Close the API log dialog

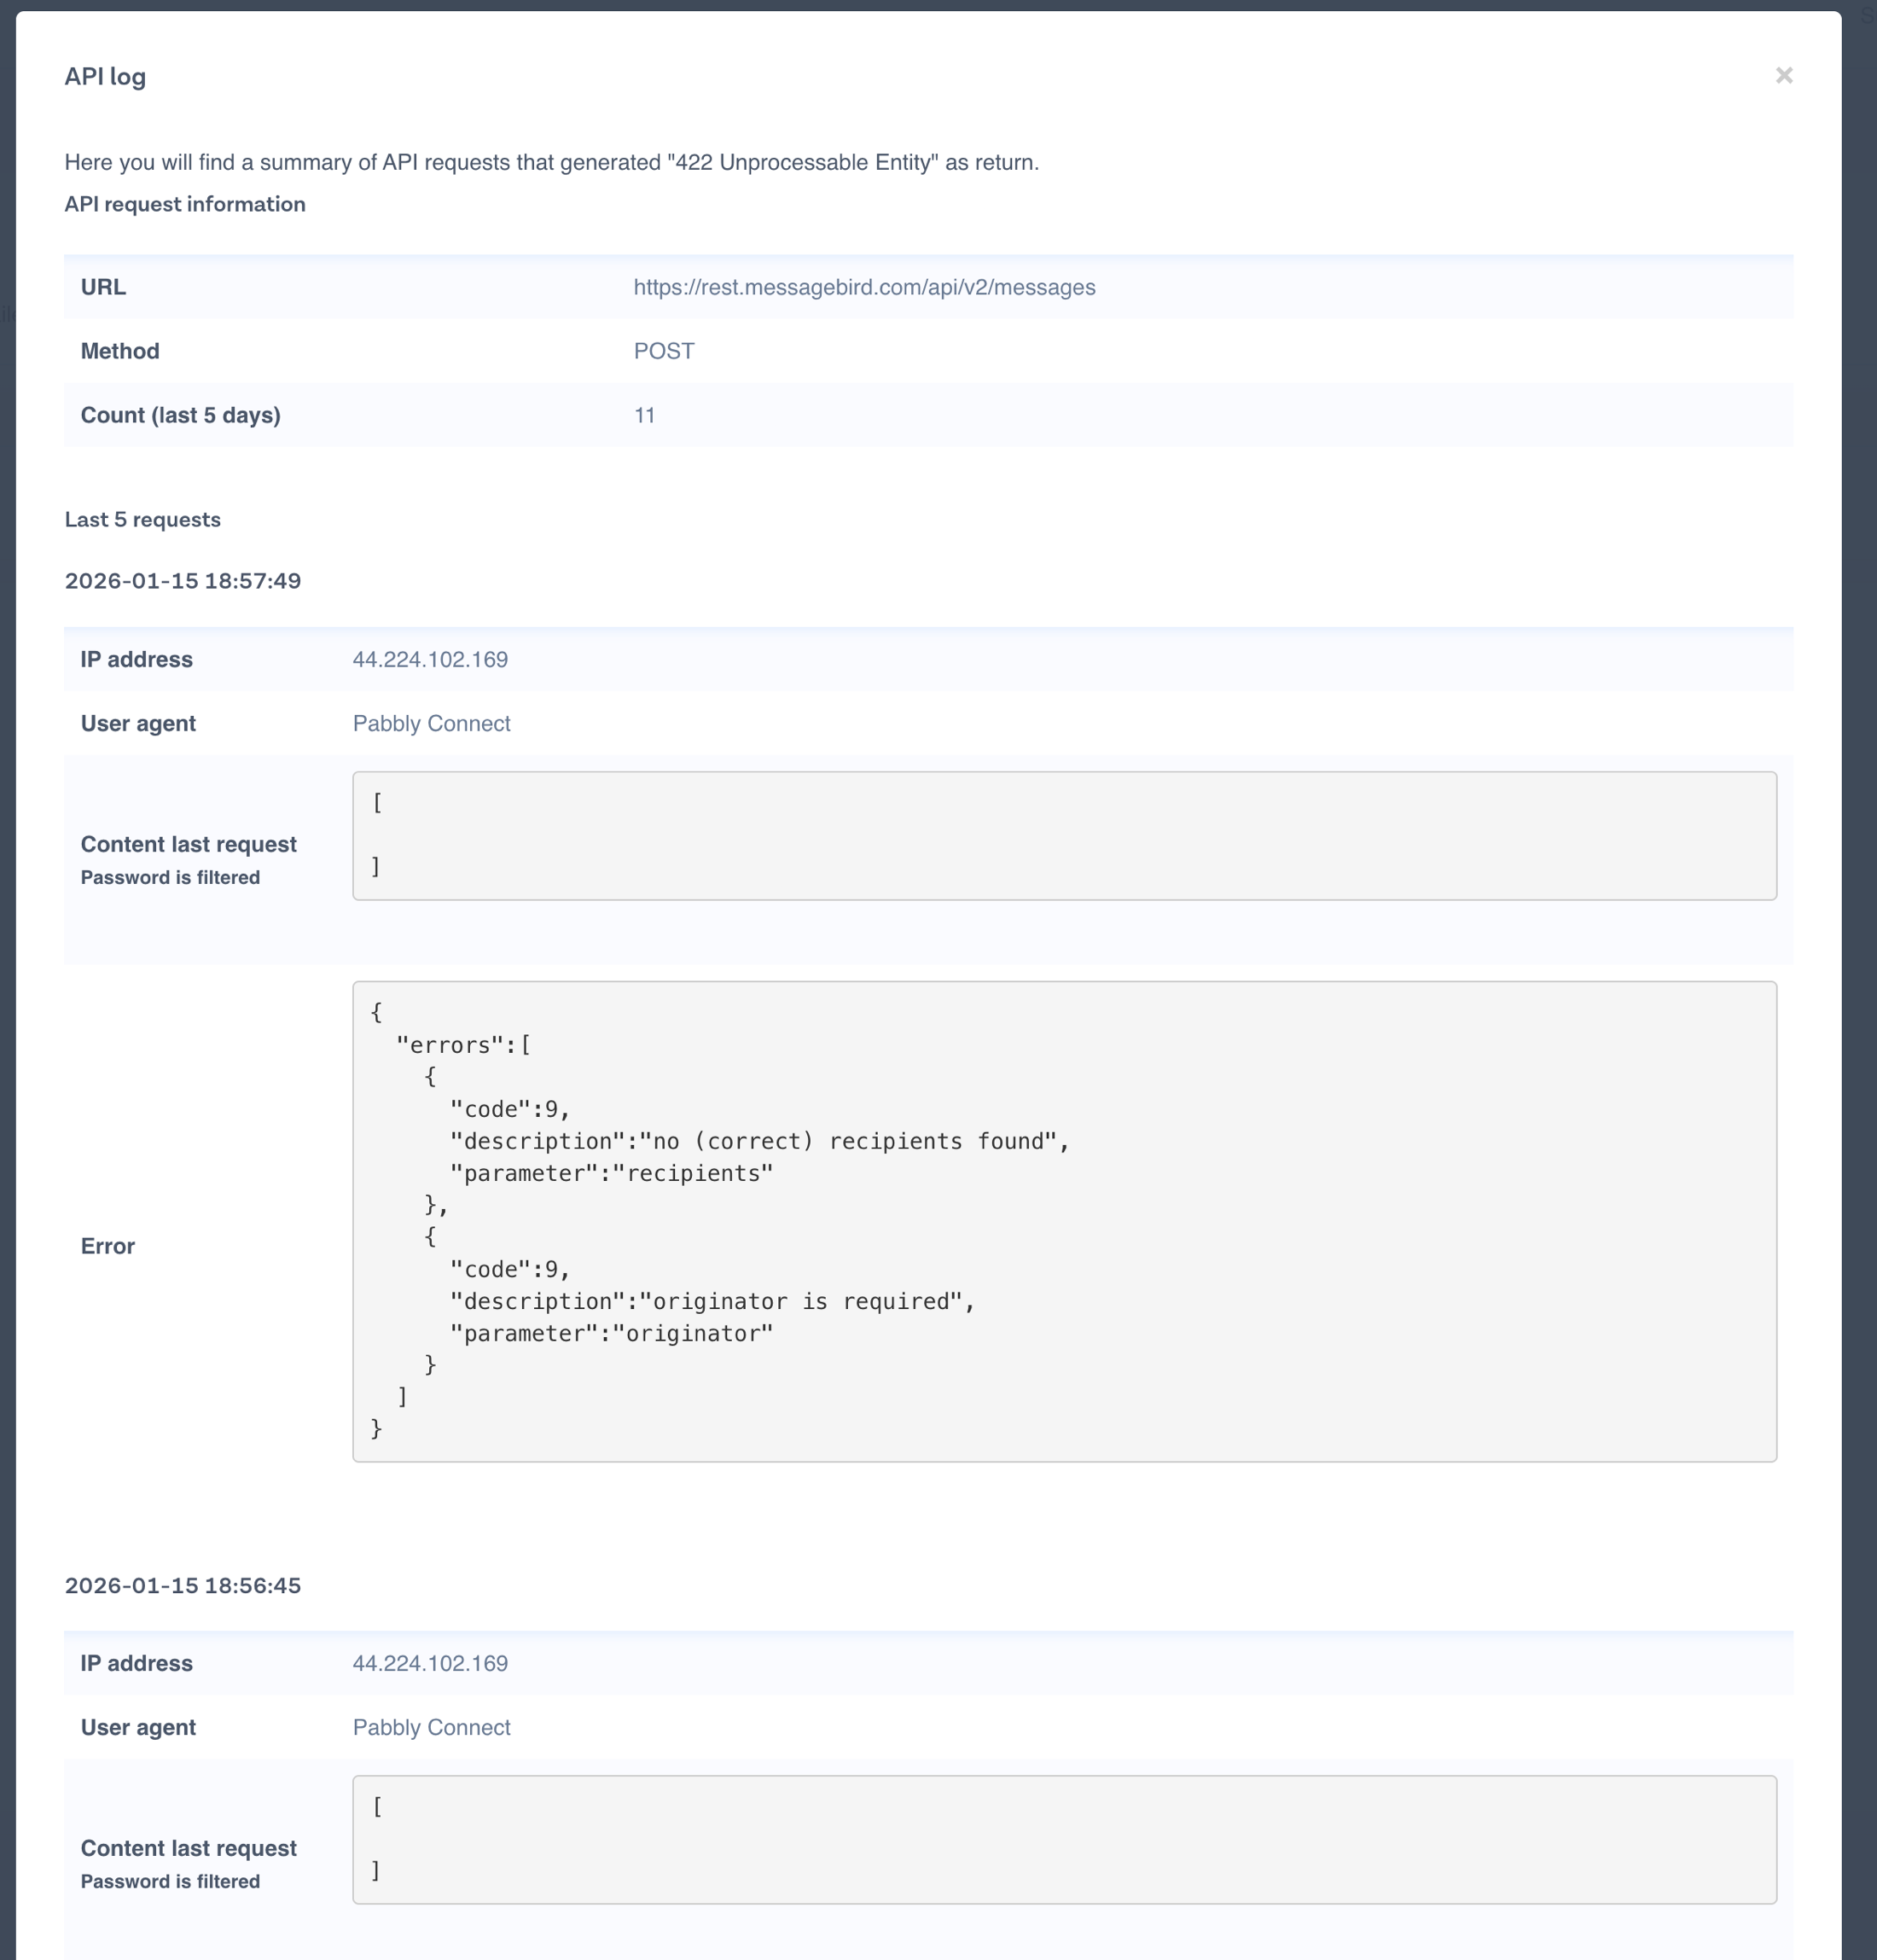click(1783, 76)
